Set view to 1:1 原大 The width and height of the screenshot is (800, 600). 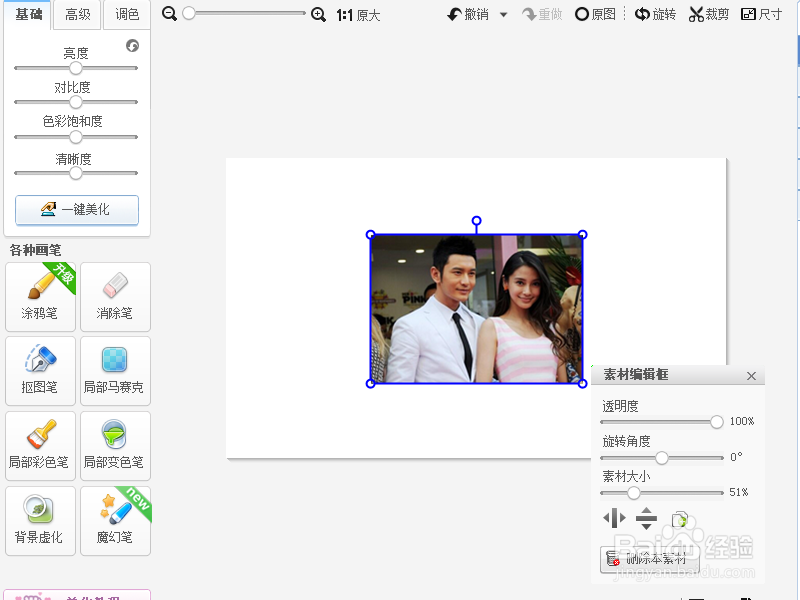coord(358,15)
